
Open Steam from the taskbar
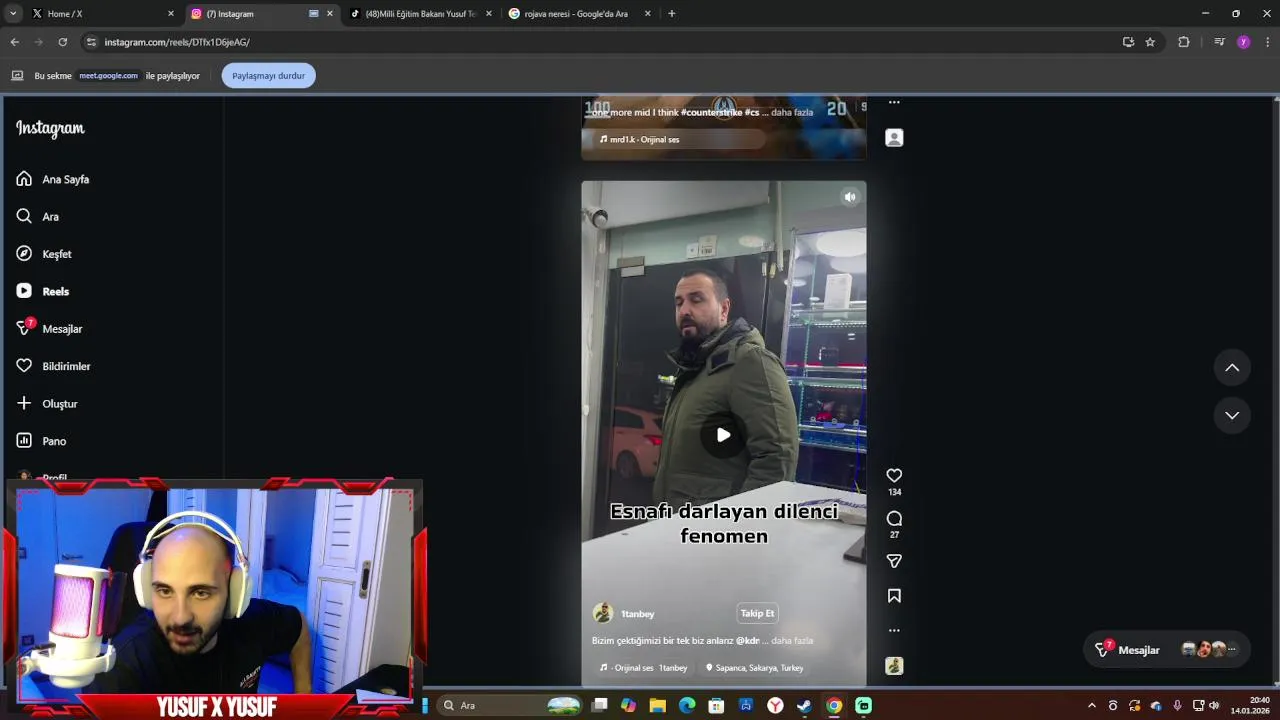click(804, 705)
